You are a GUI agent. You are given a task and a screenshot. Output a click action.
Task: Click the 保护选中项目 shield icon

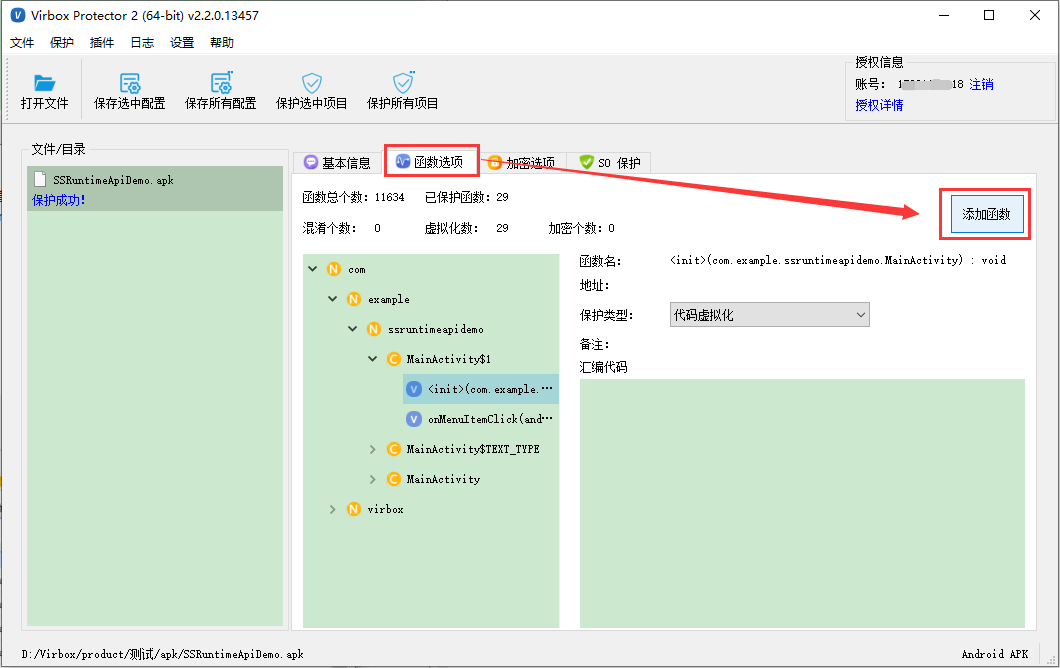[312, 82]
